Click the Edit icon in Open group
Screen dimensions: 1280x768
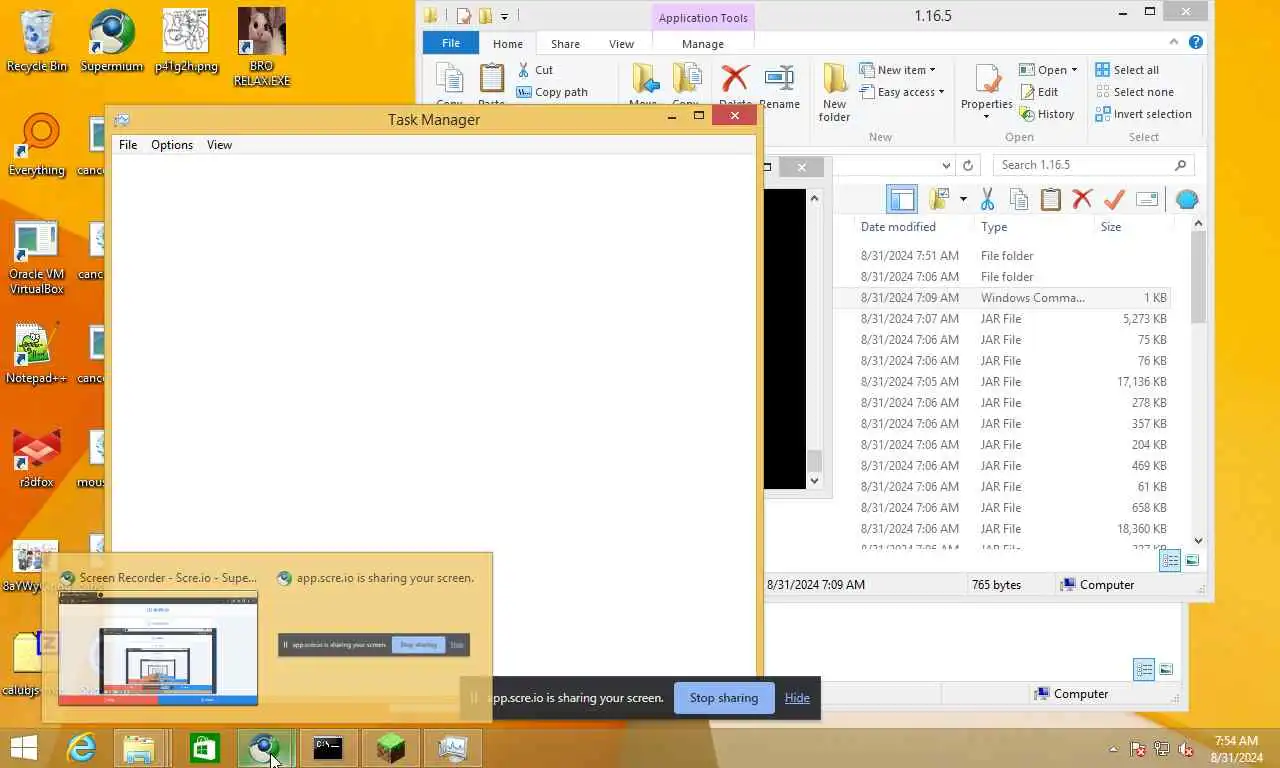pyautogui.click(x=1039, y=92)
